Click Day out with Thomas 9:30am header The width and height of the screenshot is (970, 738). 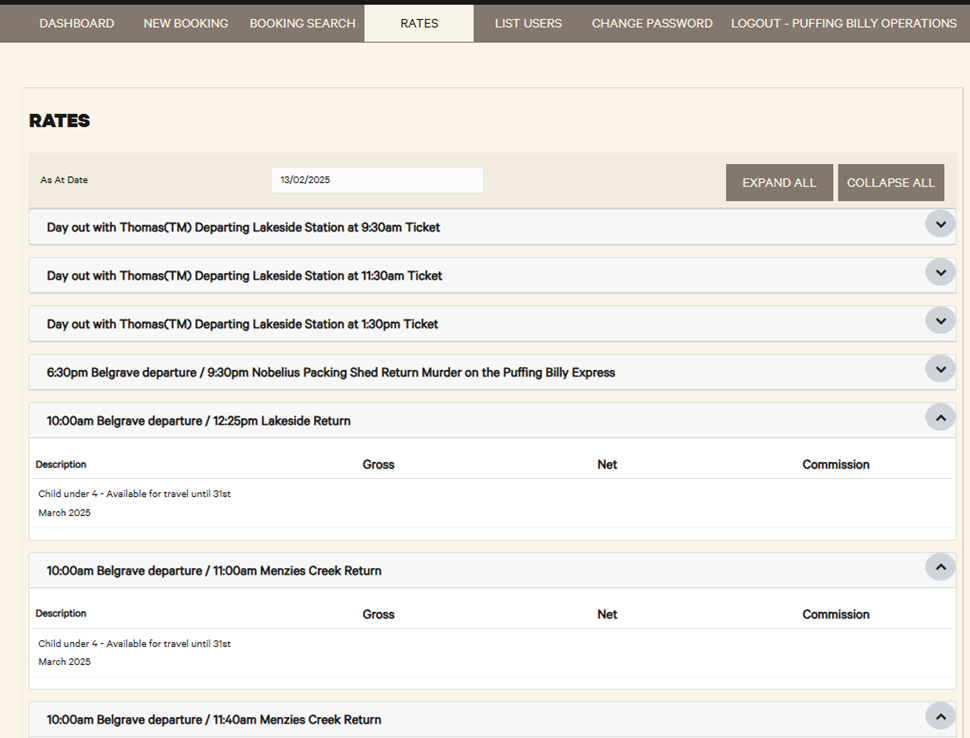point(492,227)
